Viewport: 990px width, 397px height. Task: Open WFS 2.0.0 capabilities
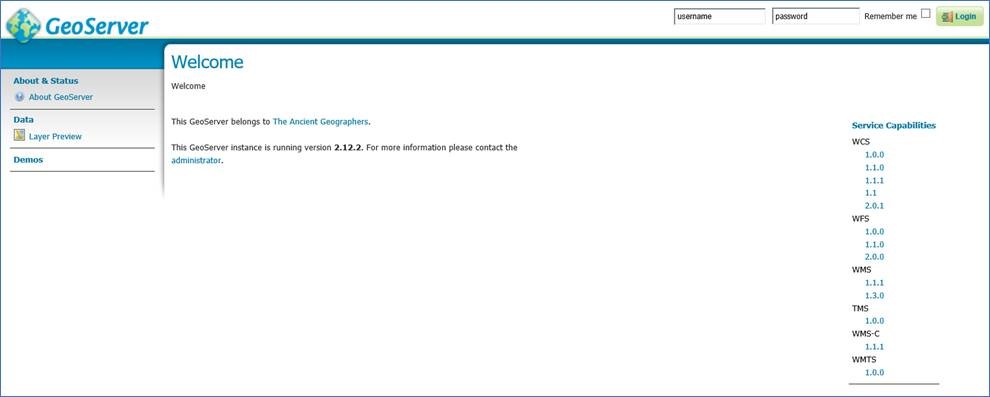coord(874,257)
